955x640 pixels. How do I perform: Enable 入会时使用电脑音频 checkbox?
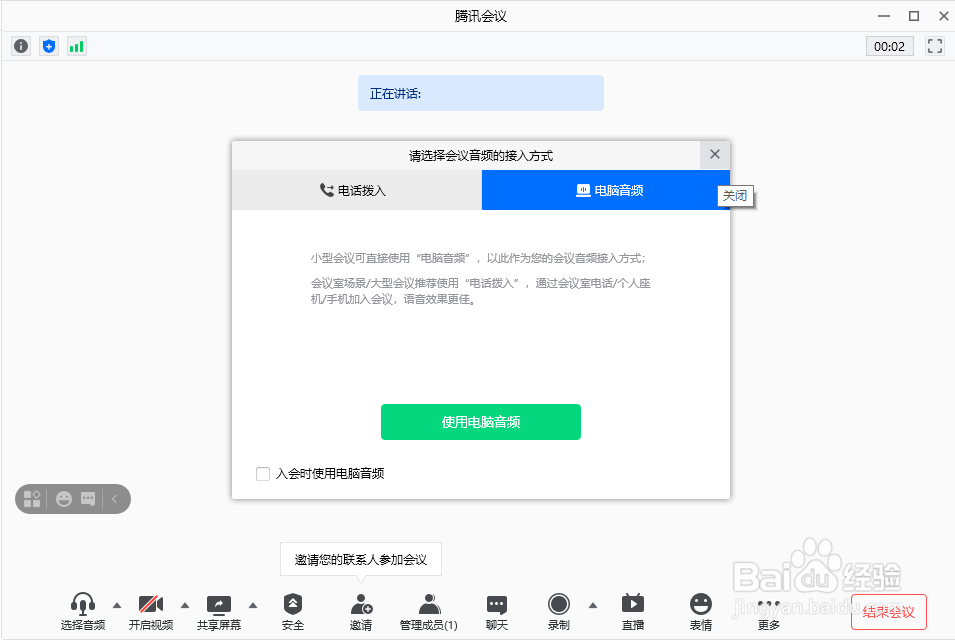263,474
